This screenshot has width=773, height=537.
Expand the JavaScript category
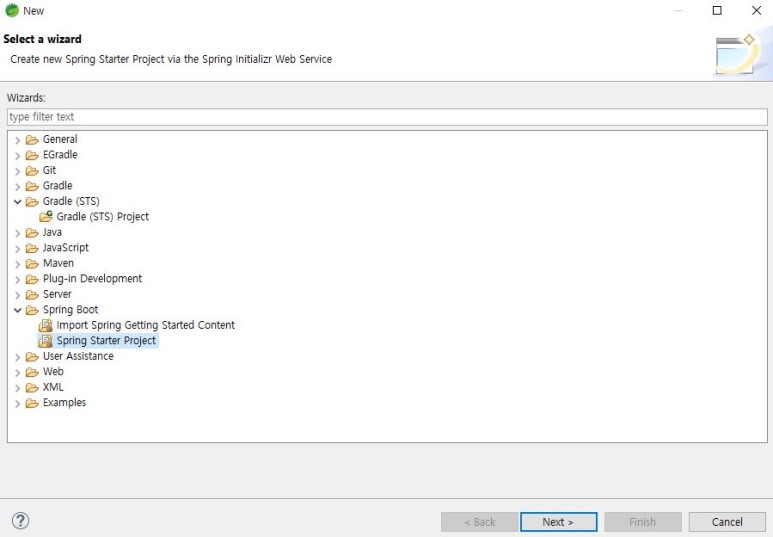tap(17, 249)
